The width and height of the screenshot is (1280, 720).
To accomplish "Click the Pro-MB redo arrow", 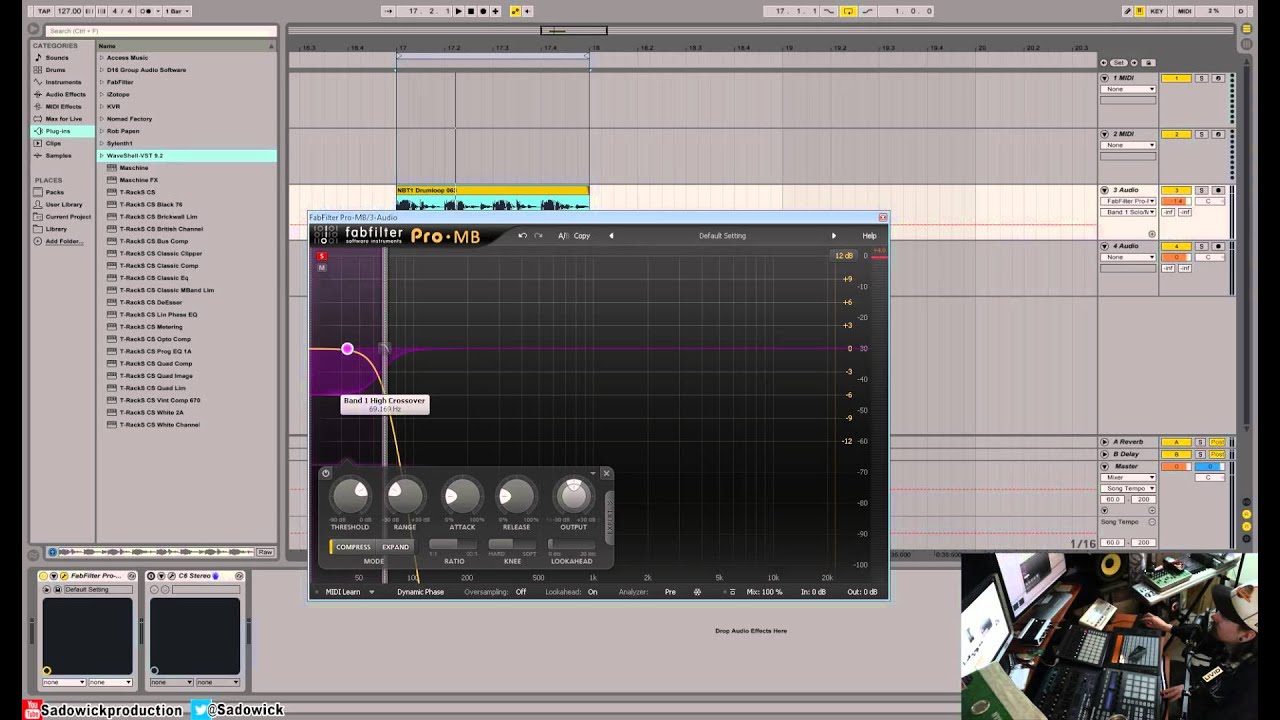I will coord(538,236).
